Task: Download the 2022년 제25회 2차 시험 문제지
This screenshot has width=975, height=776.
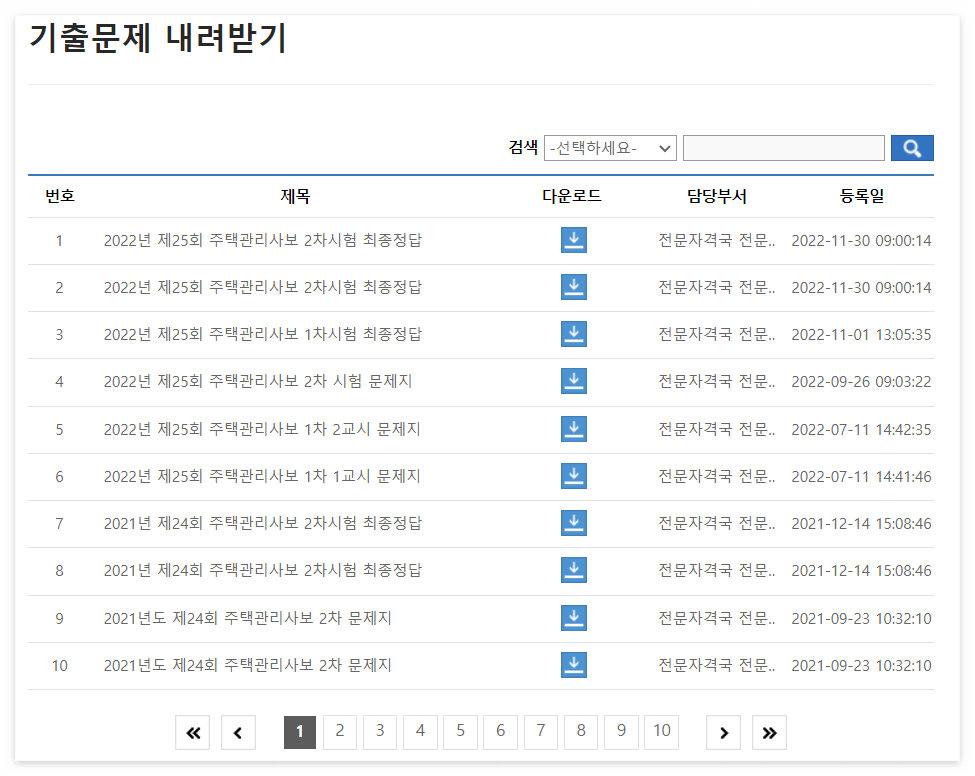Action: (573, 381)
